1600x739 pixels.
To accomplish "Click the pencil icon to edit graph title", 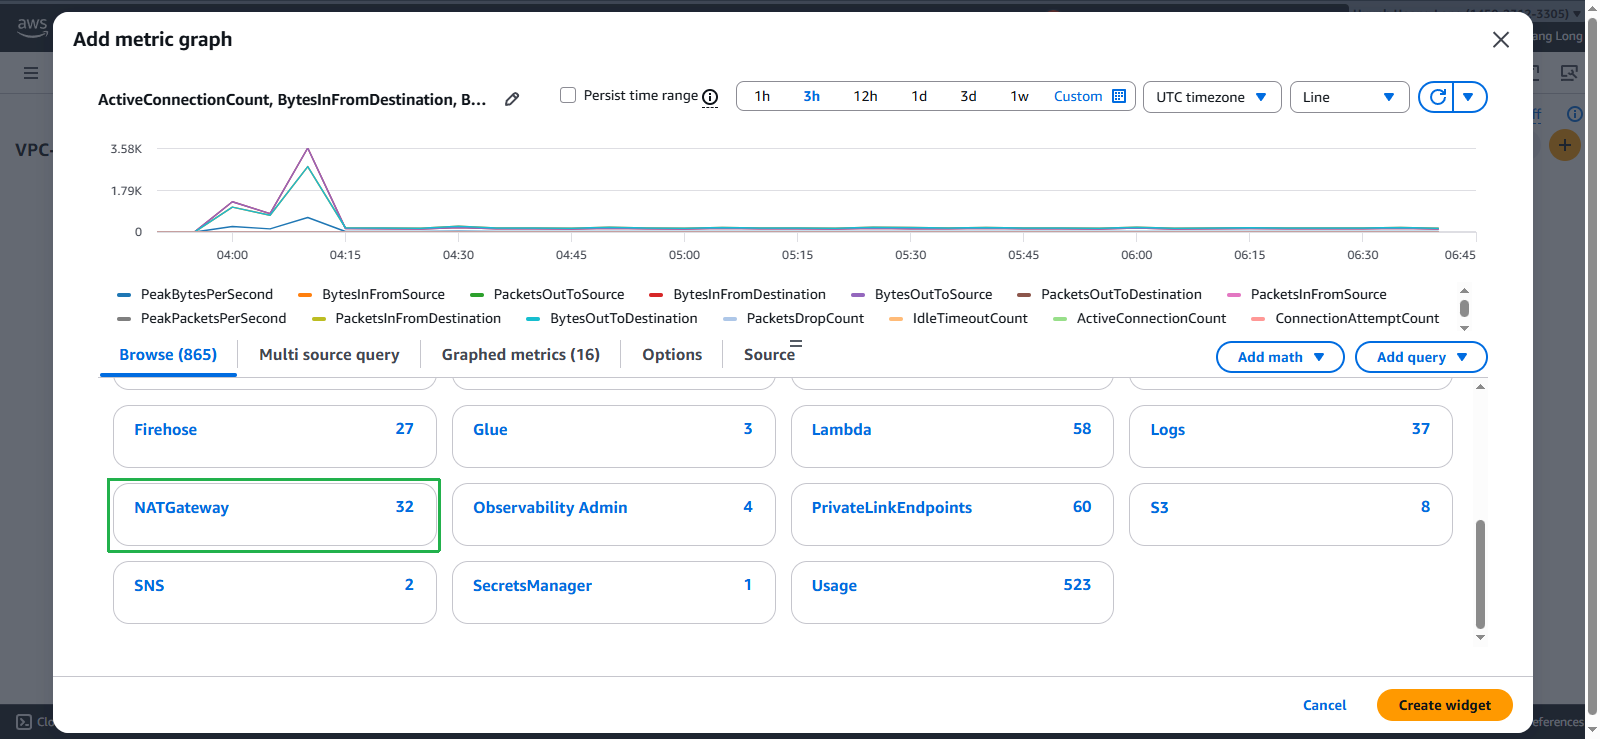I will tap(512, 99).
